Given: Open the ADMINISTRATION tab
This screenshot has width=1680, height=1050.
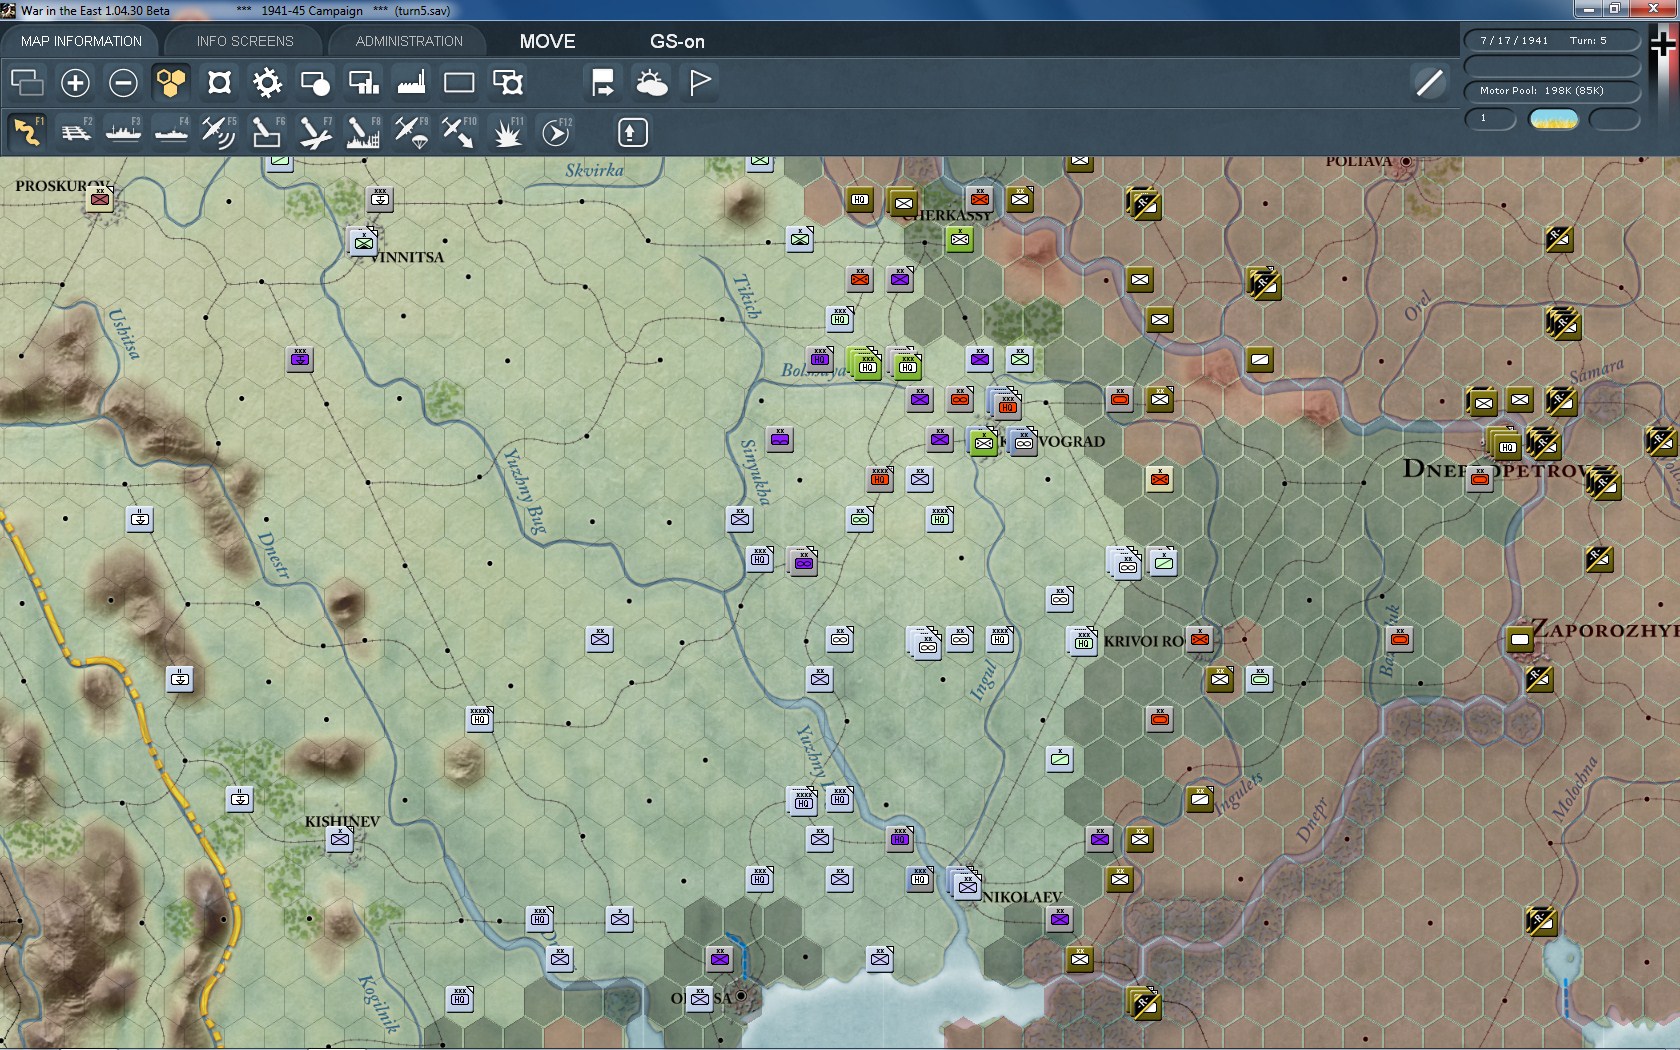Looking at the screenshot, I should coord(409,41).
